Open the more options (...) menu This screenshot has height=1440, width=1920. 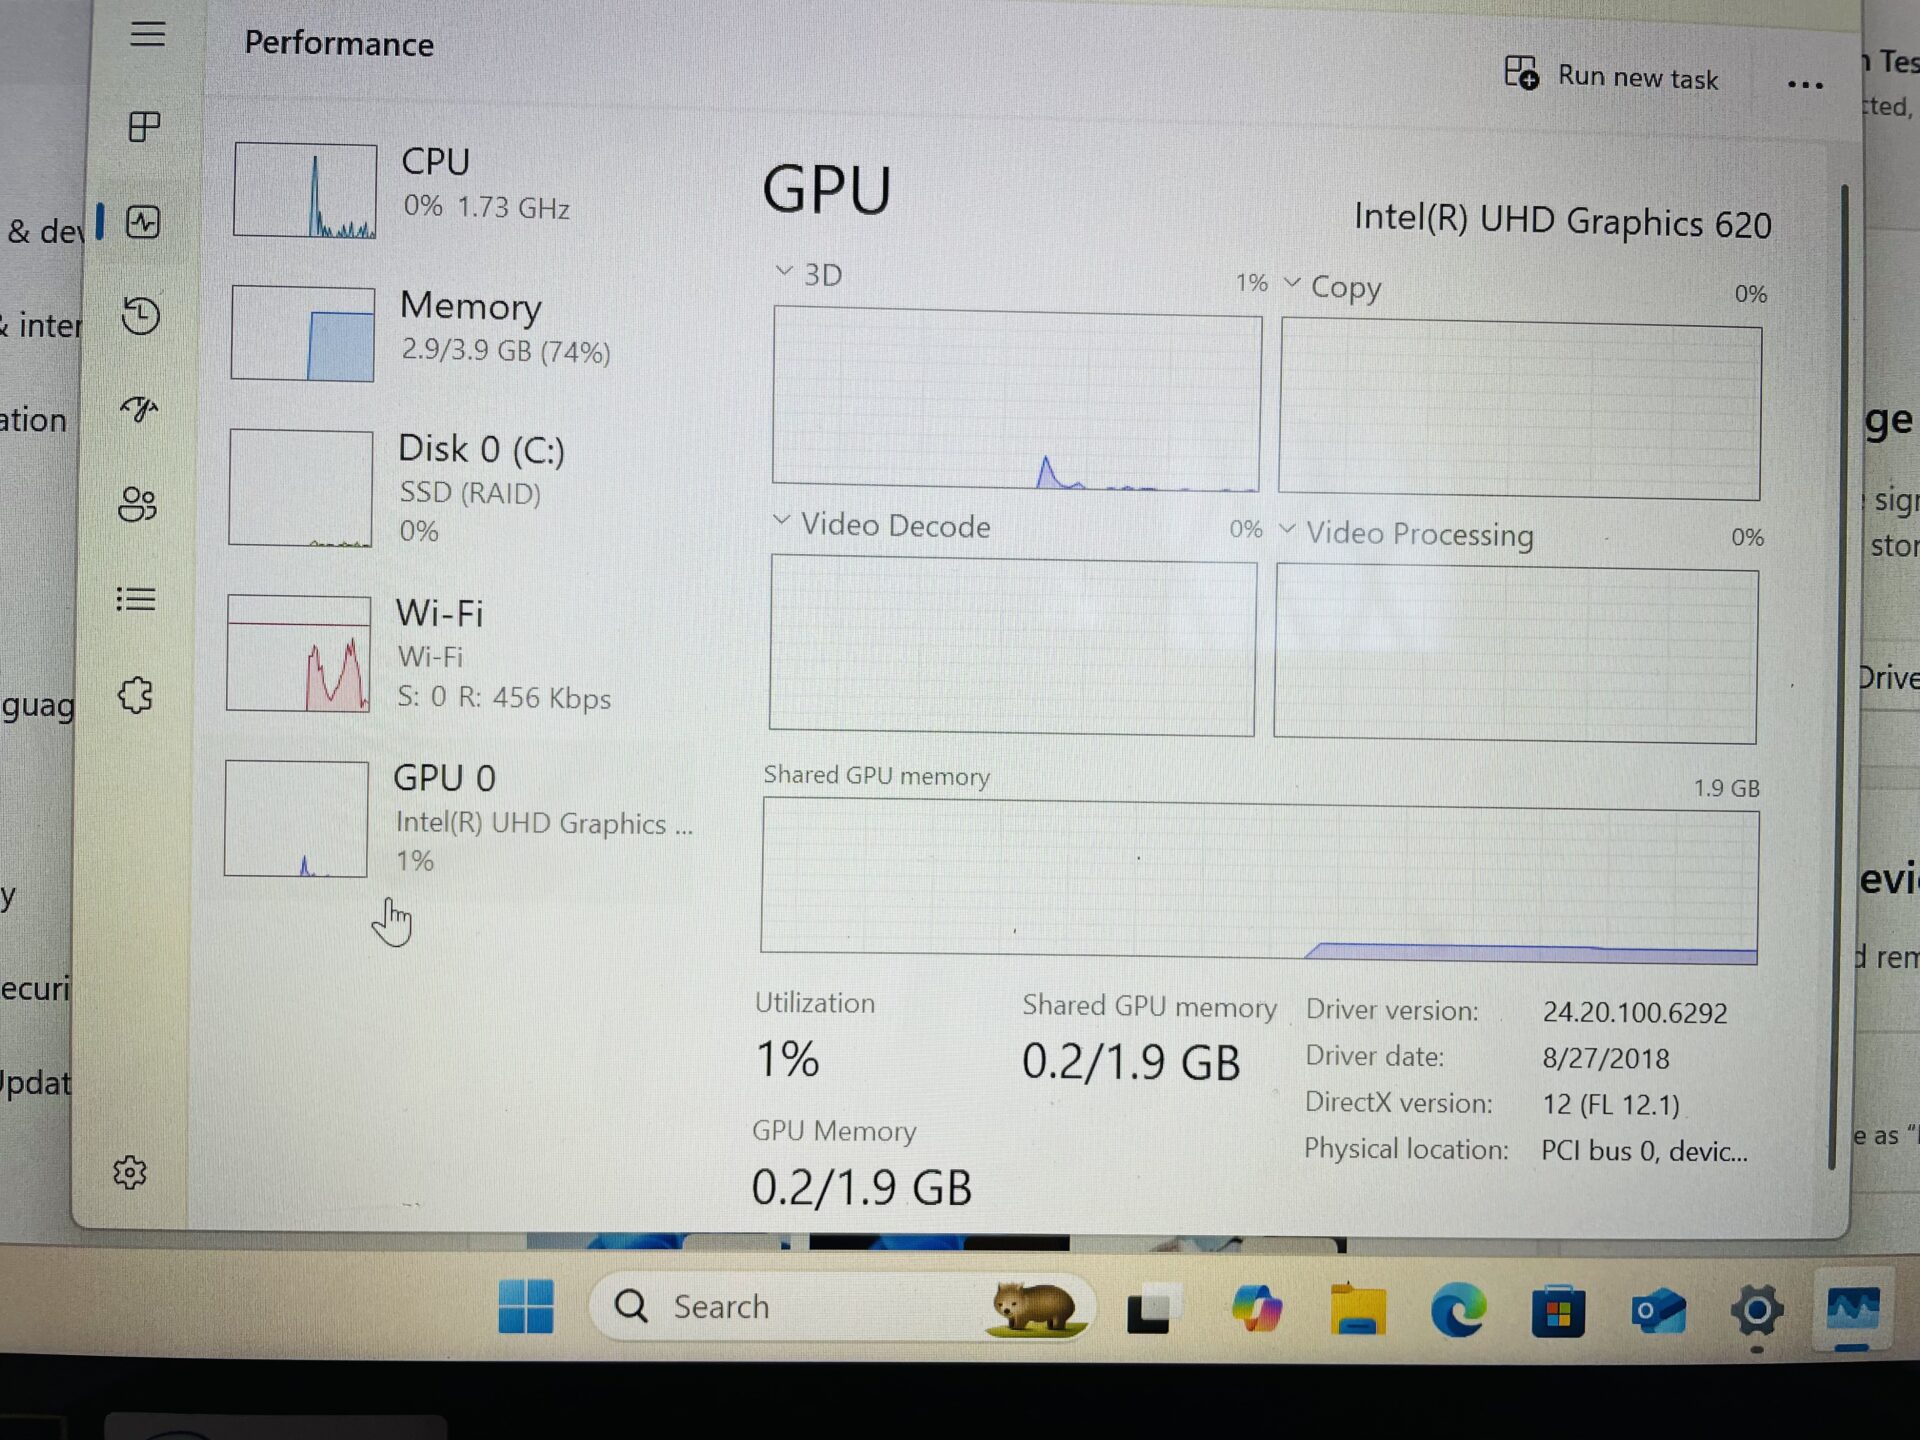tap(1804, 84)
